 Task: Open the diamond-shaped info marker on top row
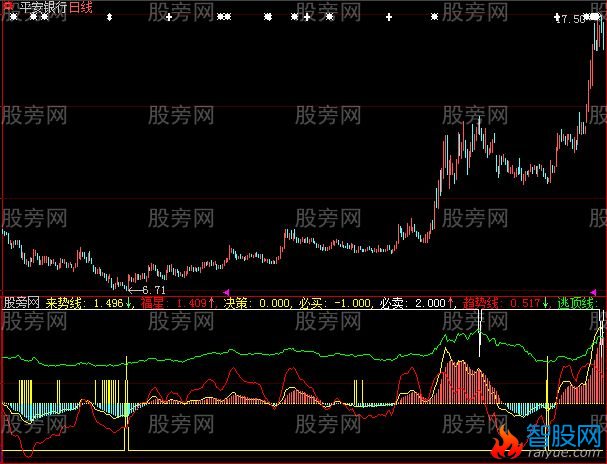110,17
